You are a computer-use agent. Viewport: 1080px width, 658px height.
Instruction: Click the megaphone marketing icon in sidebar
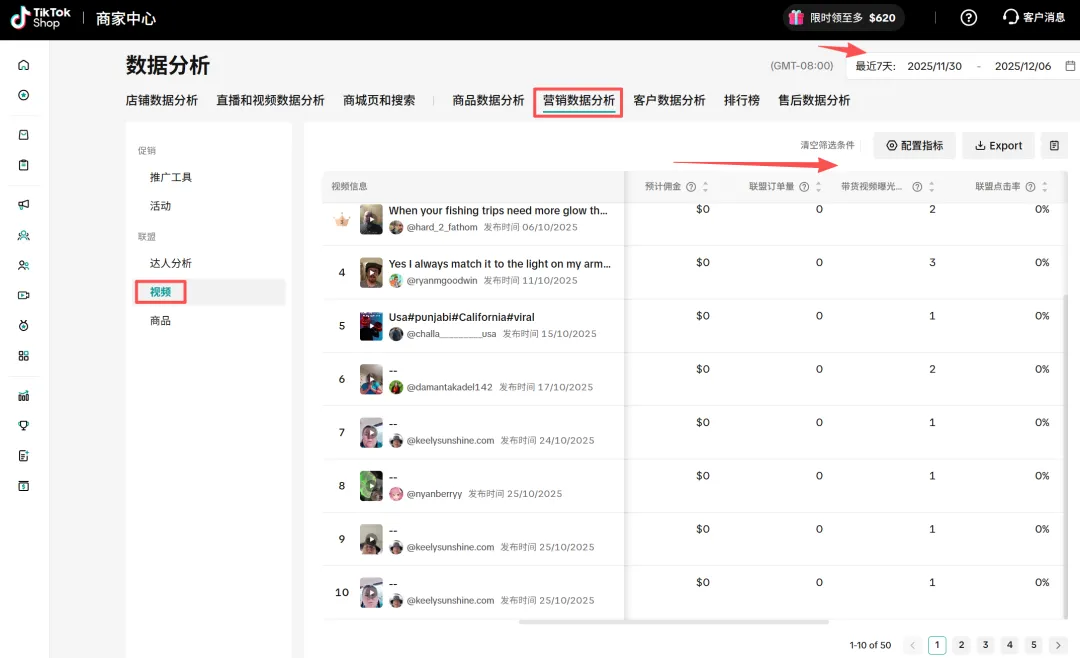[x=24, y=205]
